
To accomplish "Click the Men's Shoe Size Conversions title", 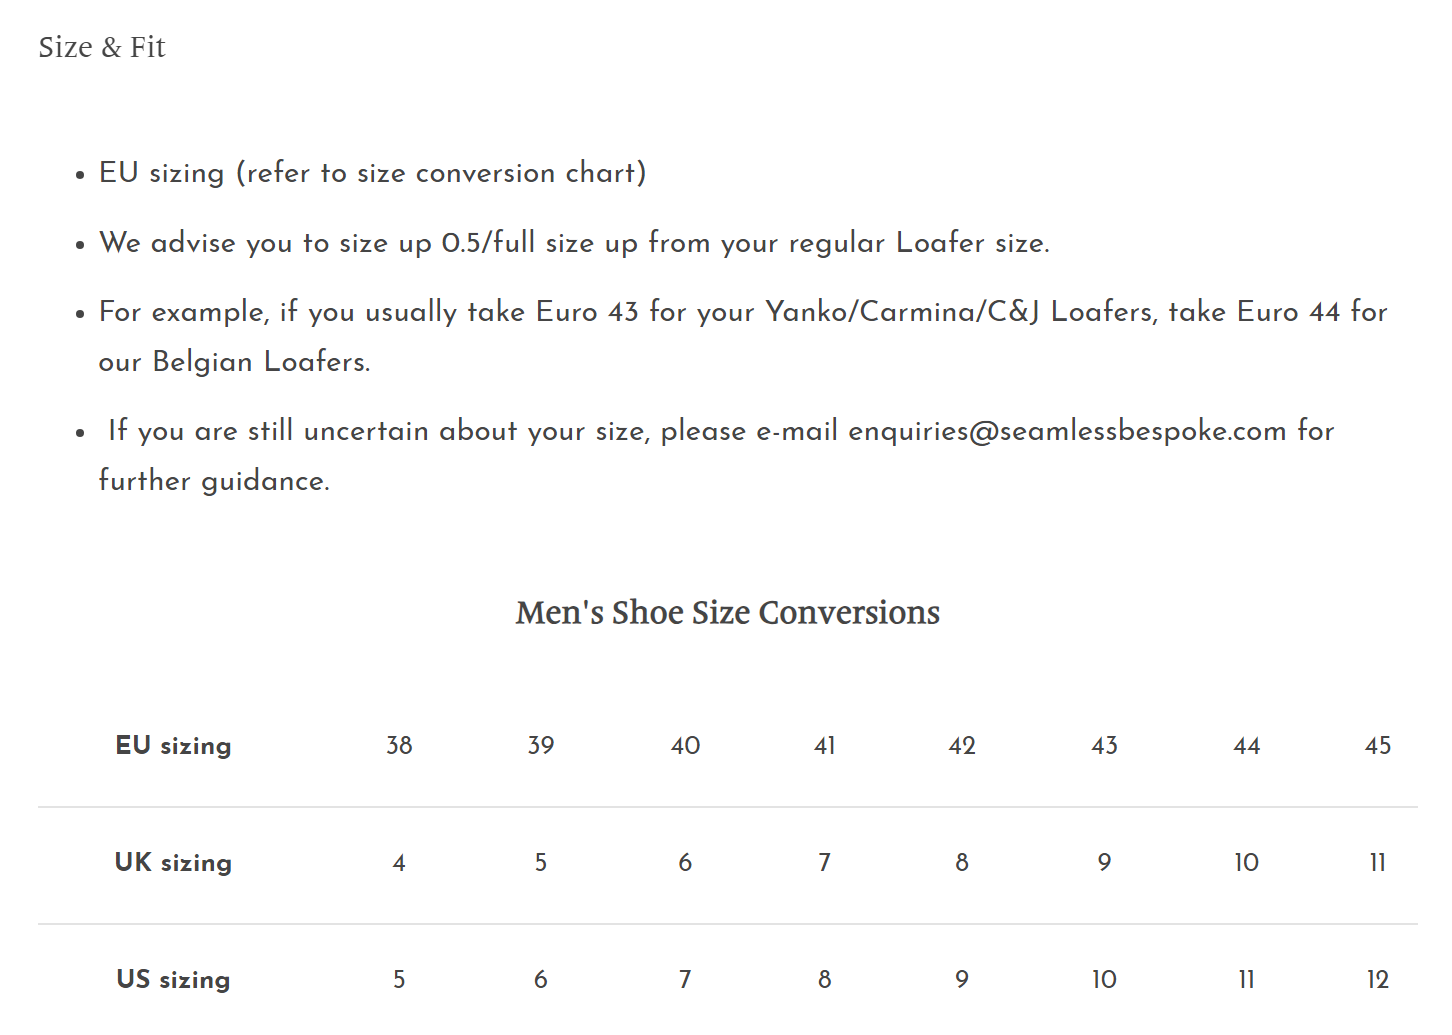I will click(727, 612).
